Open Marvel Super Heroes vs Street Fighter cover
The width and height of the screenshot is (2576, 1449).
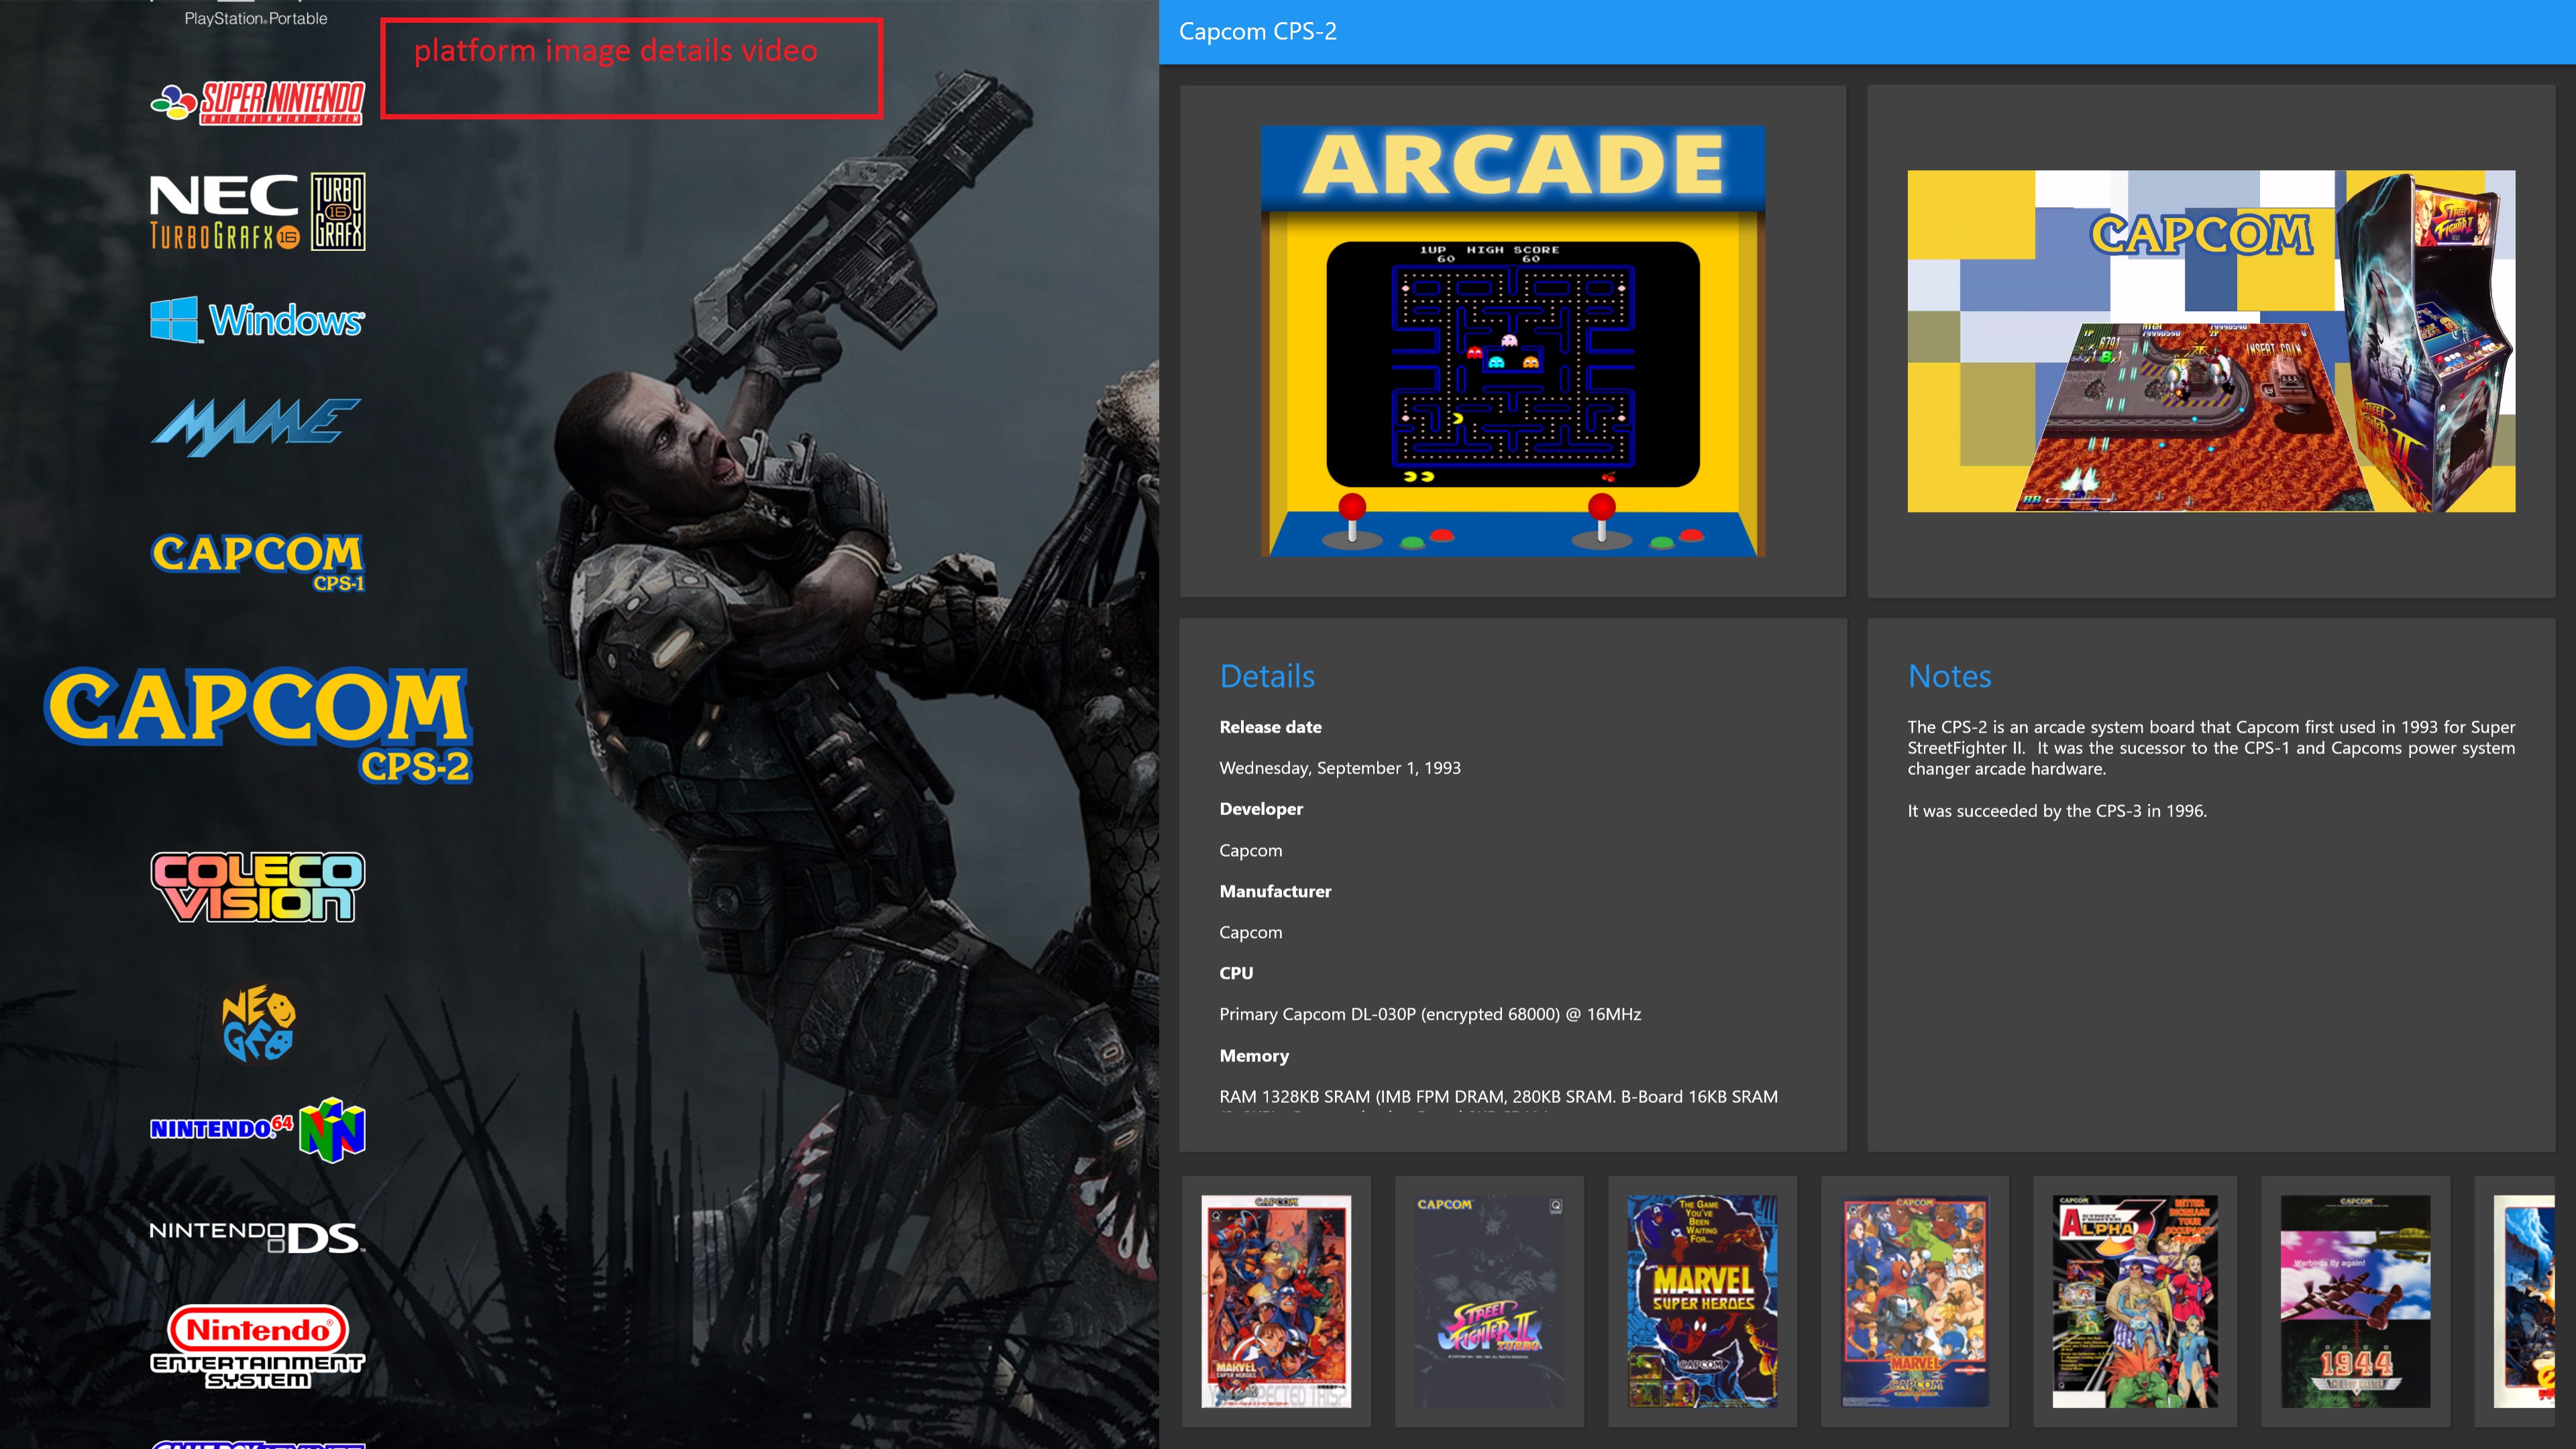coord(1276,1301)
